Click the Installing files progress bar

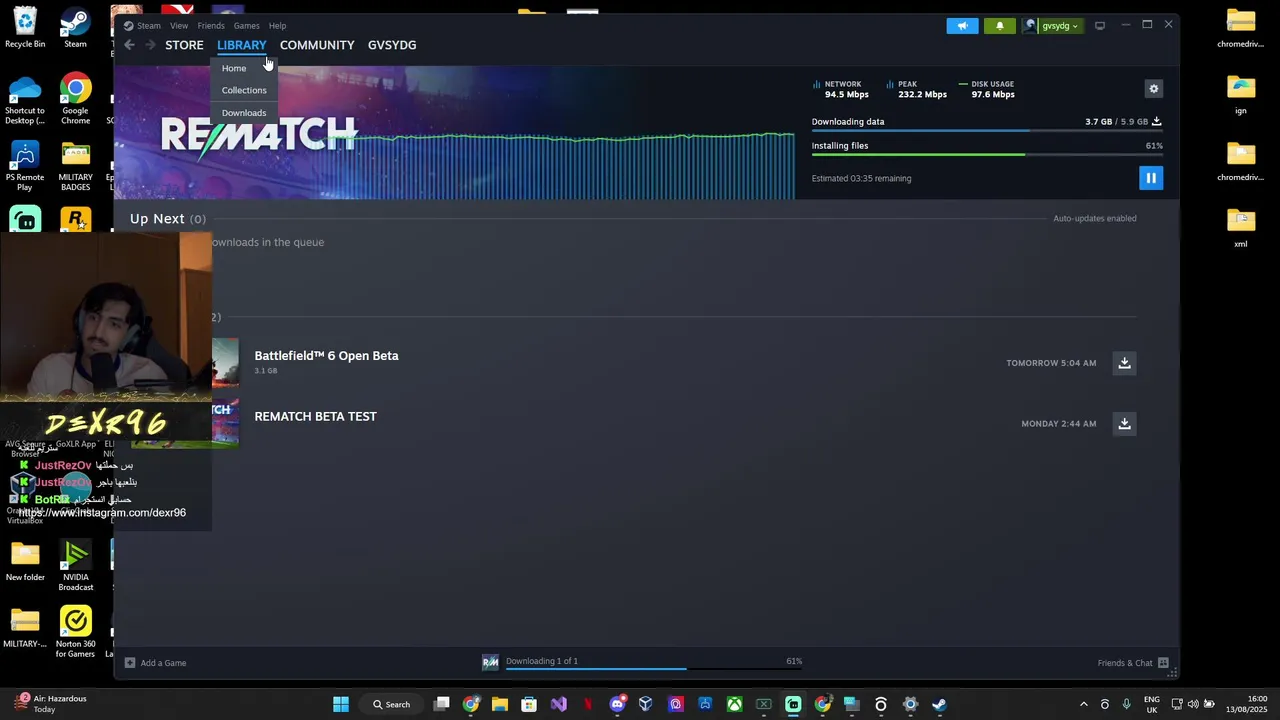coord(987,155)
